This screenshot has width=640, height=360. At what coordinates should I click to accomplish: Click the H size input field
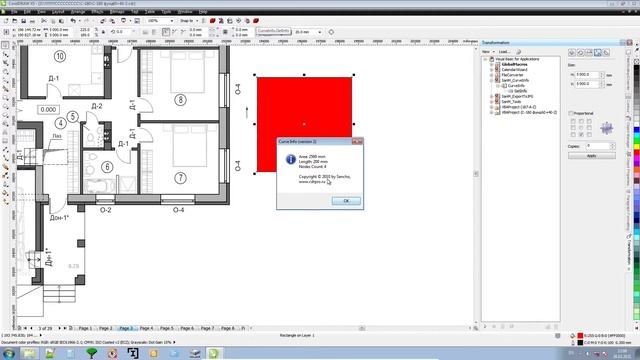tap(587, 75)
